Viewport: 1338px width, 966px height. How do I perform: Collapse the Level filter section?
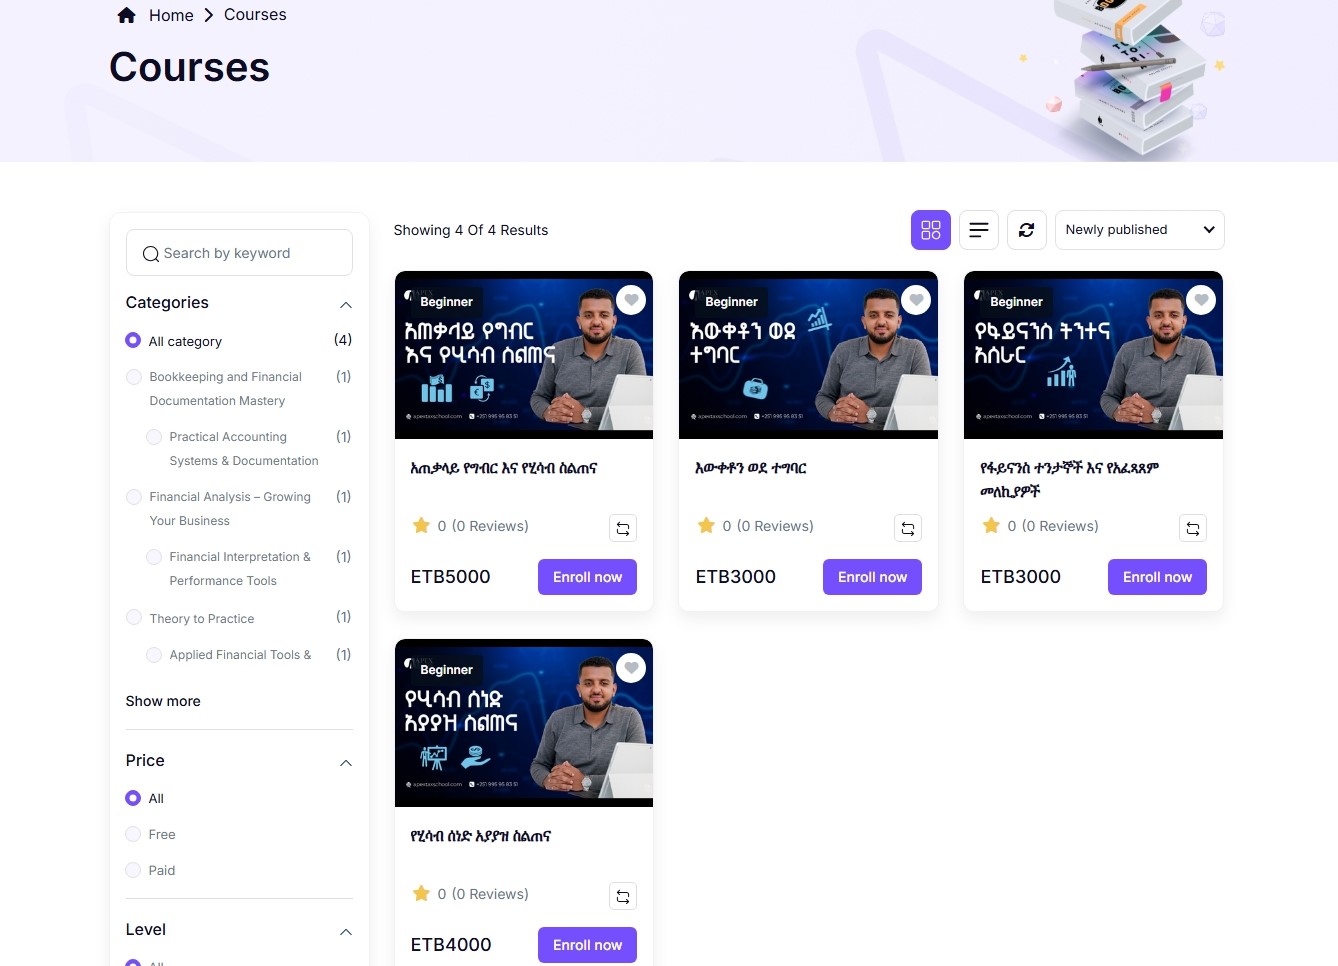(x=346, y=931)
